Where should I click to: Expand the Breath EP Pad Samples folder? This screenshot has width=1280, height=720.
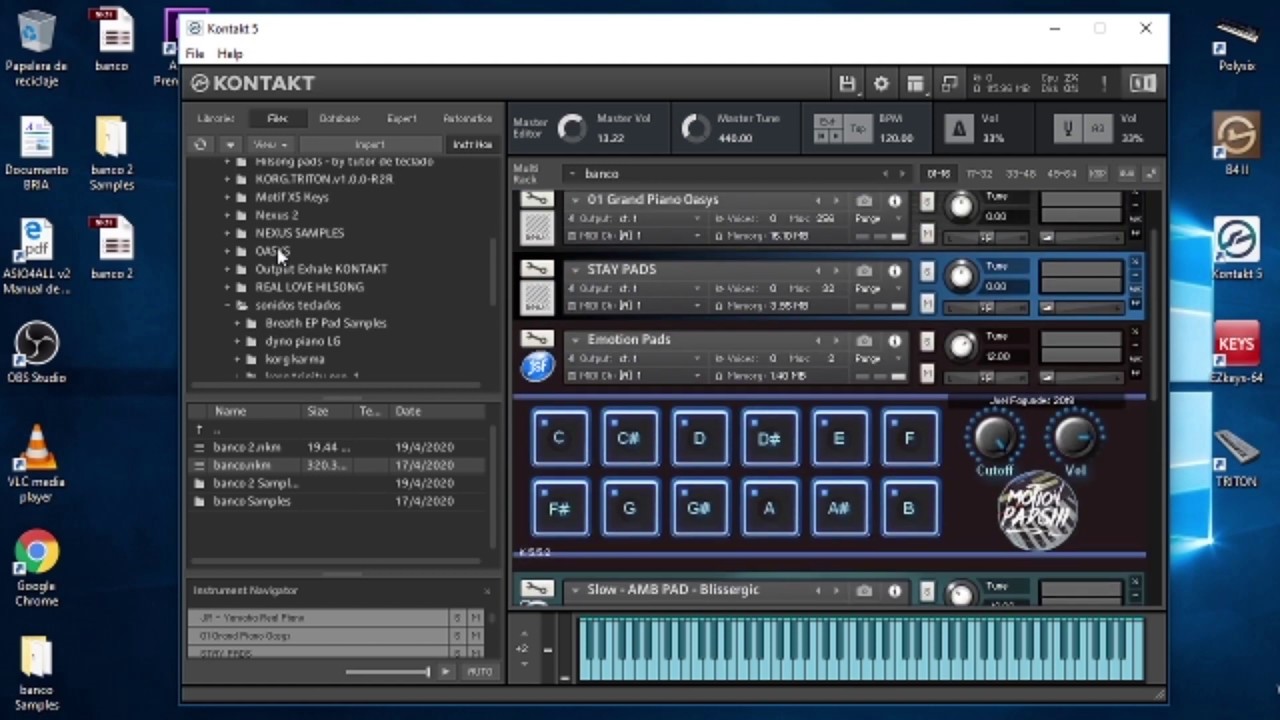[x=238, y=323]
